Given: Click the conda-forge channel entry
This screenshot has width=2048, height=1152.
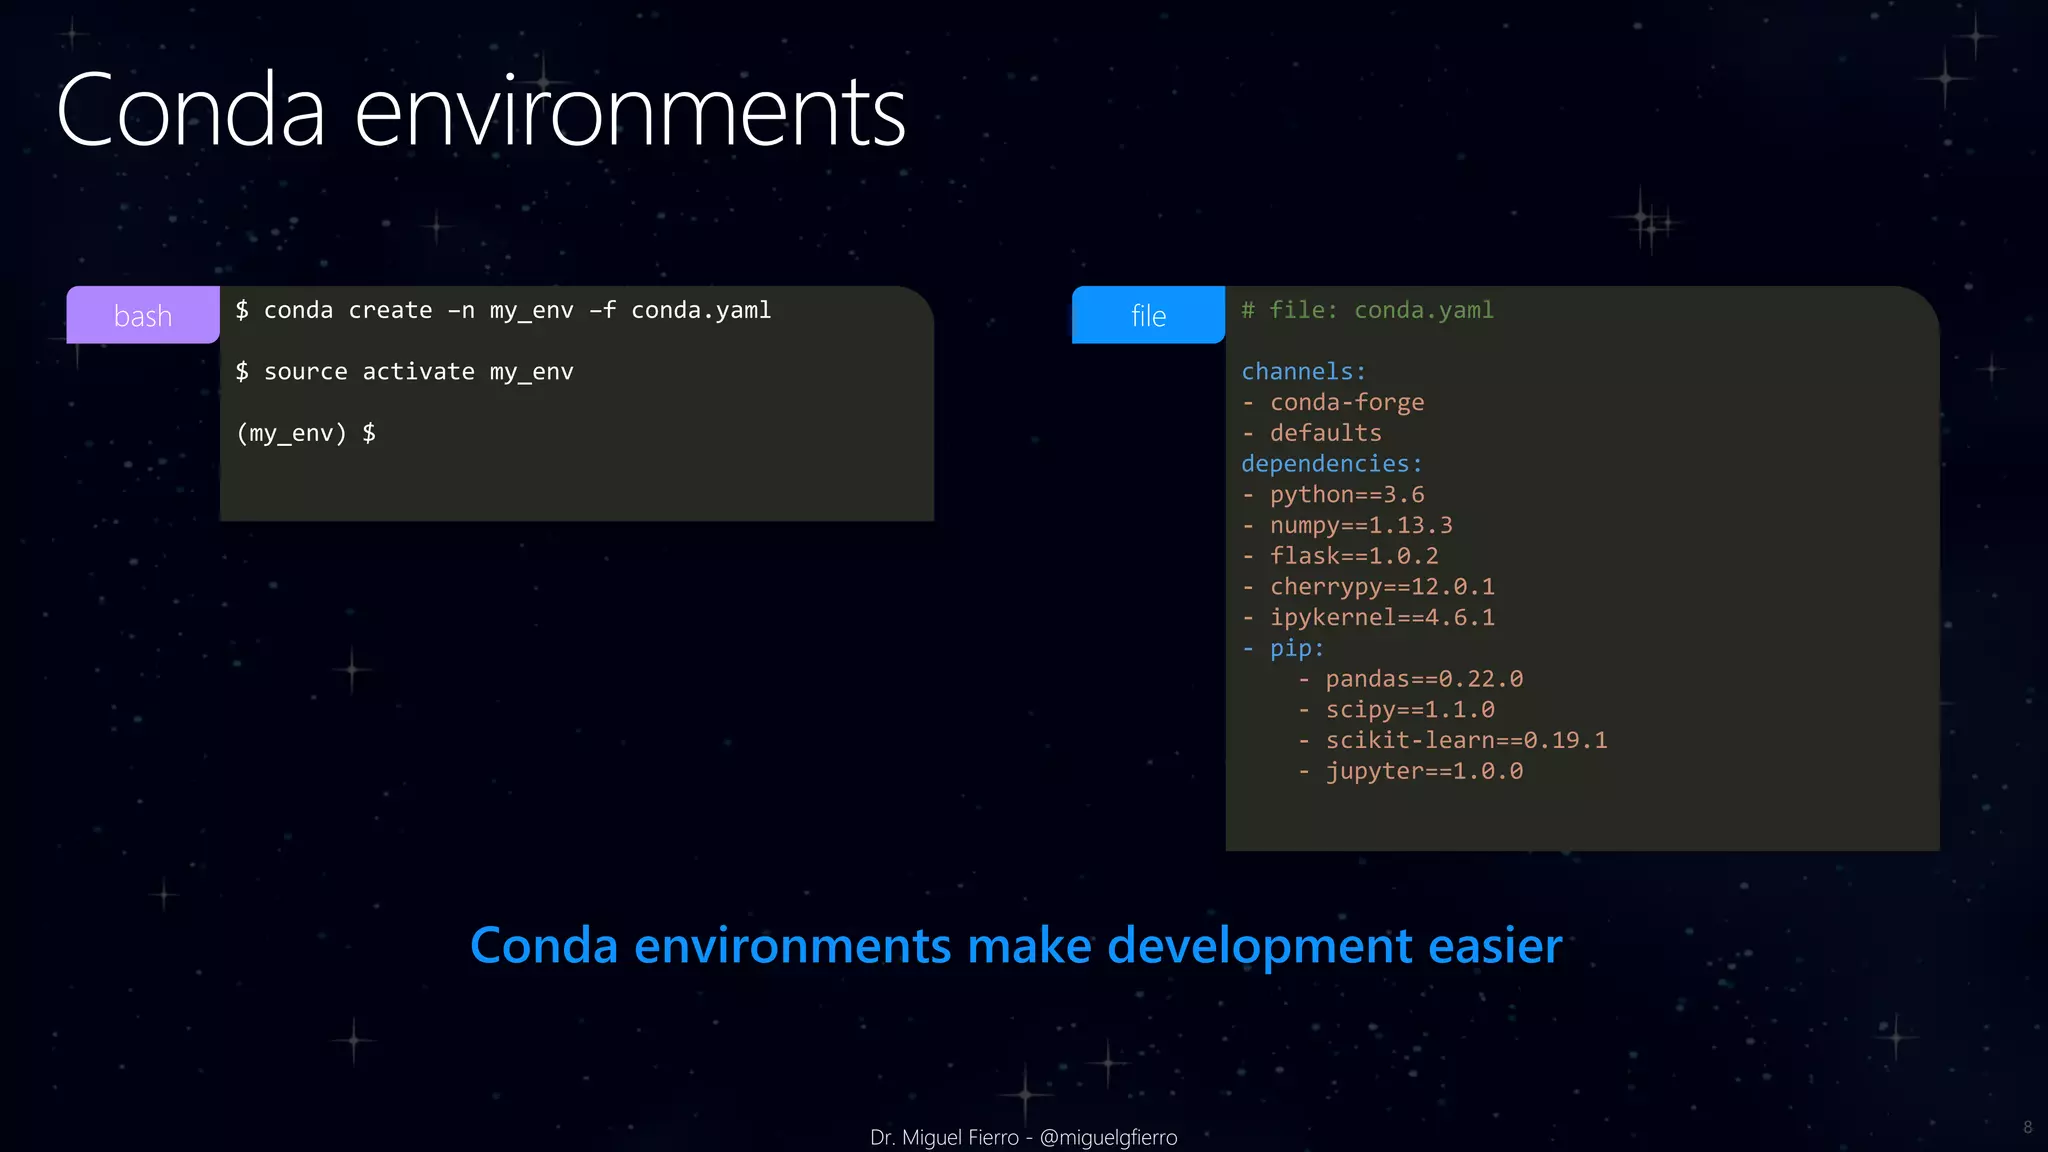Looking at the screenshot, I should pos(1333,402).
